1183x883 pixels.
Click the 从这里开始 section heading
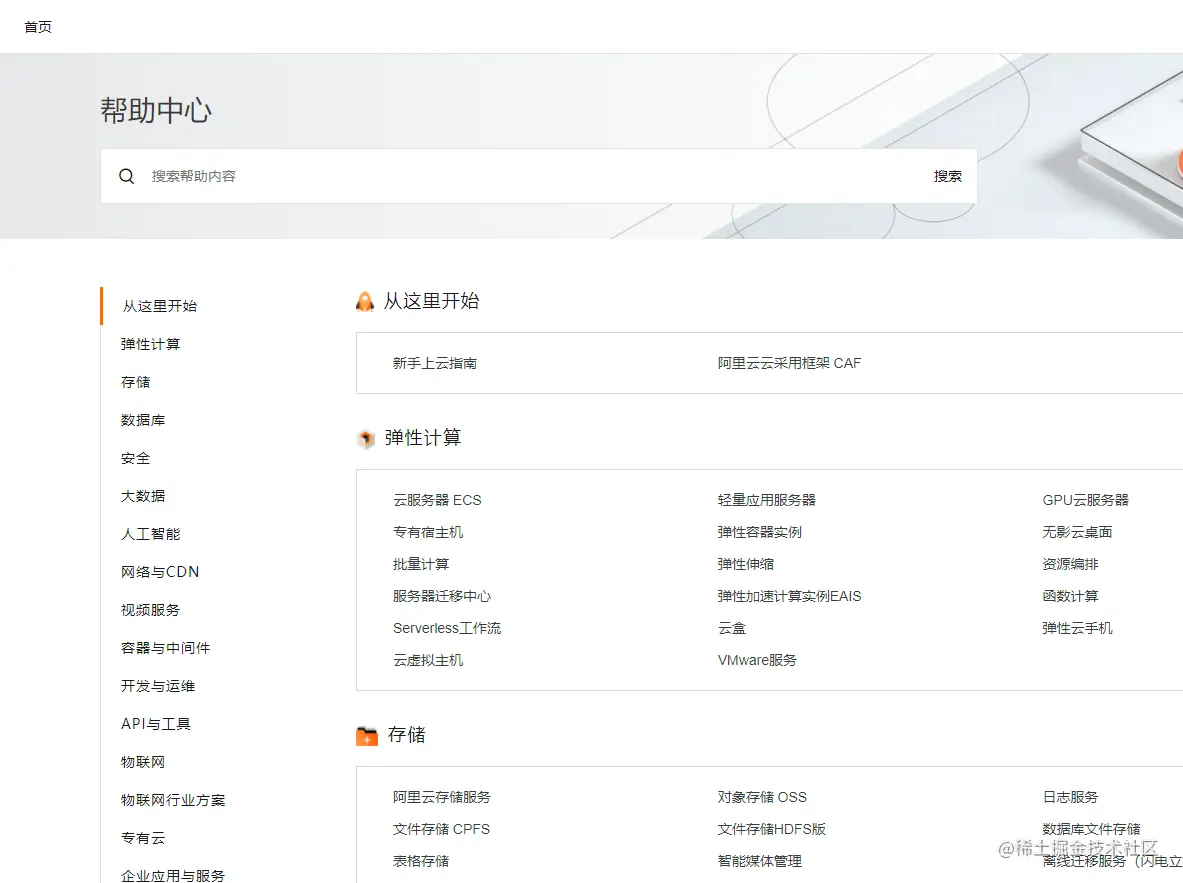click(x=432, y=301)
